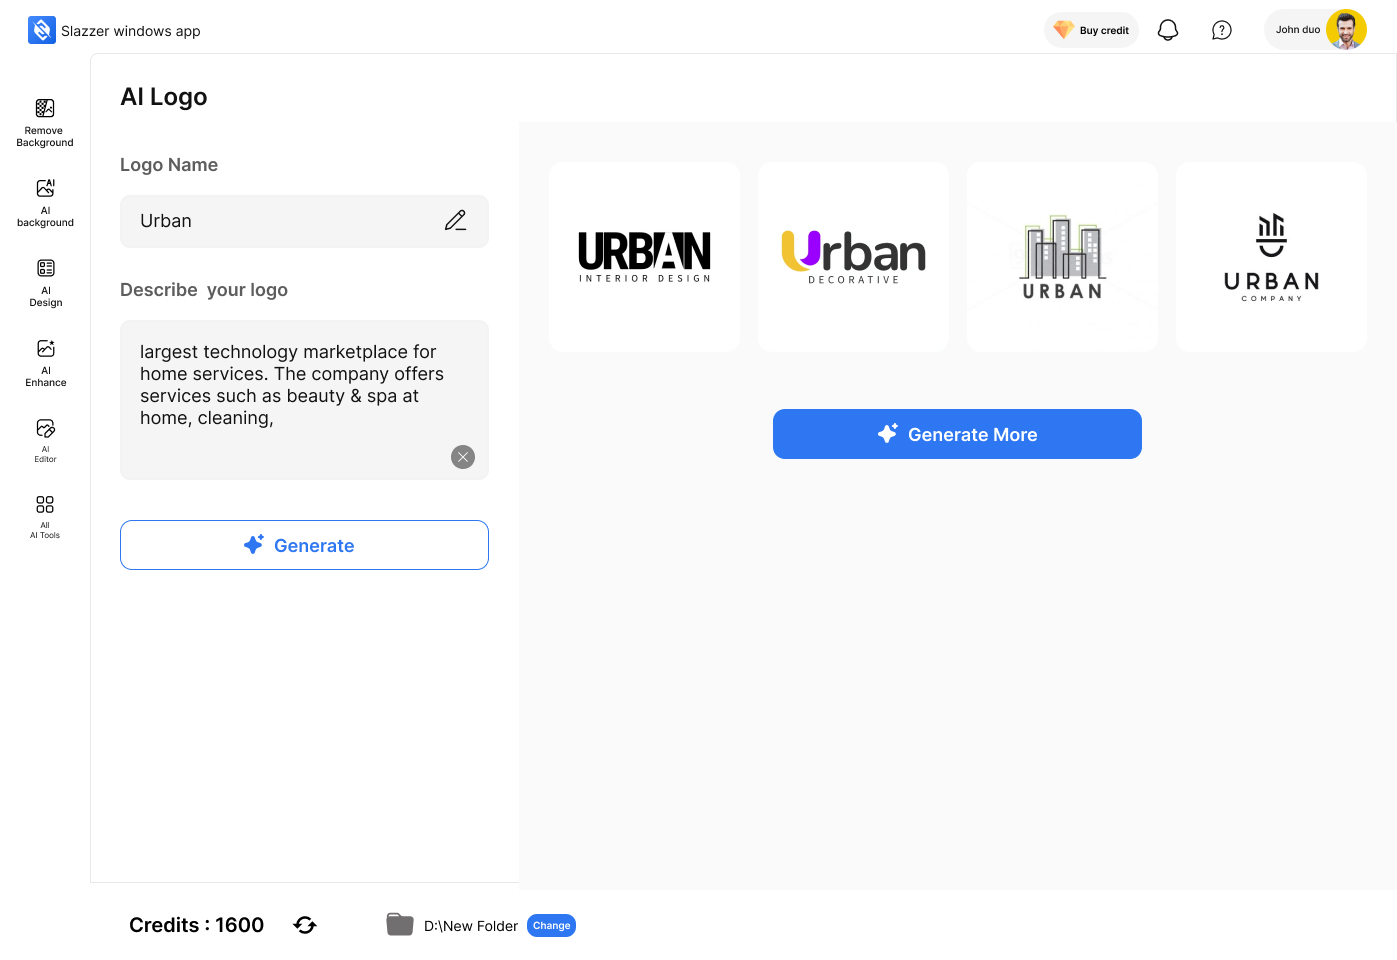This screenshot has height=960, width=1397.
Task: Choose the Urban Decorative logo
Action: pyautogui.click(x=854, y=257)
